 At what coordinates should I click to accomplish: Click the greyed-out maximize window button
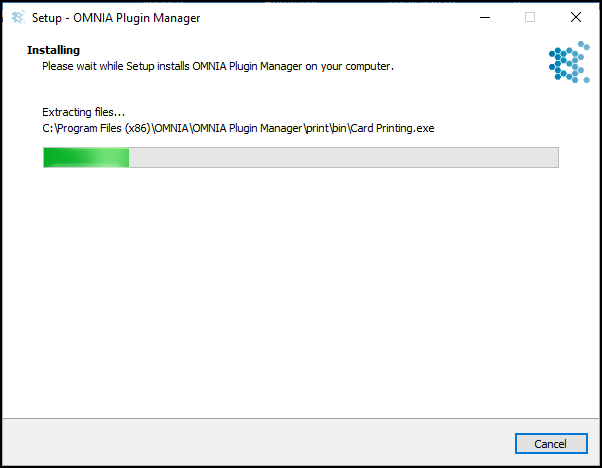point(530,17)
